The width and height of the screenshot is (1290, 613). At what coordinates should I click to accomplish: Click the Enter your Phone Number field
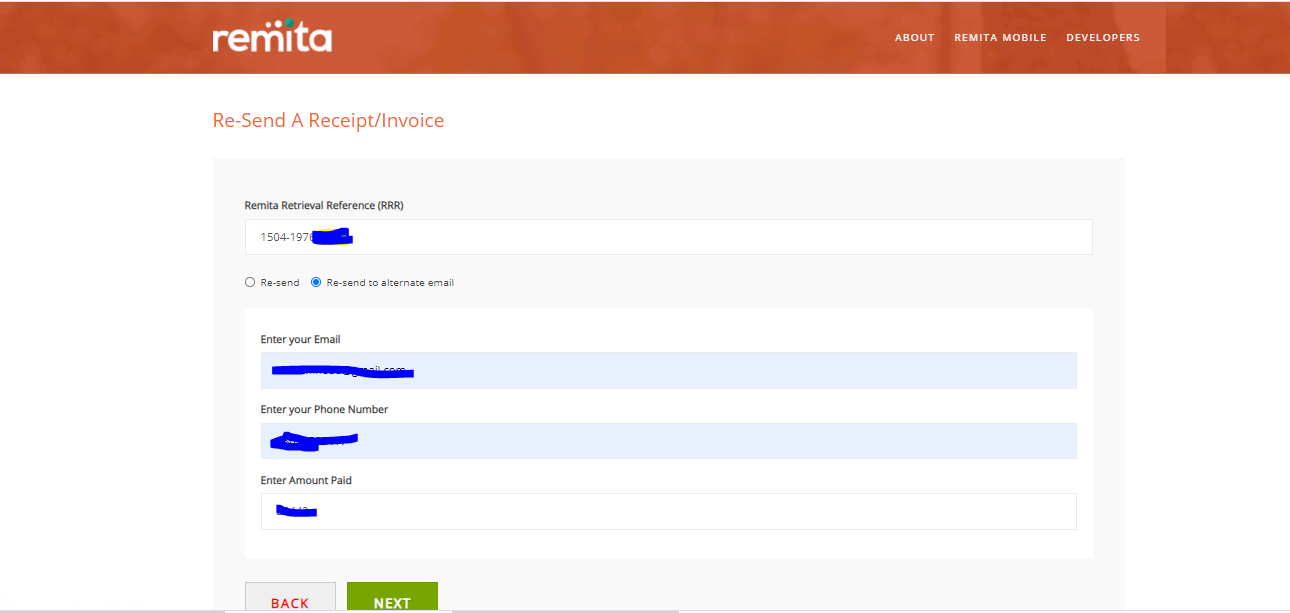point(668,441)
